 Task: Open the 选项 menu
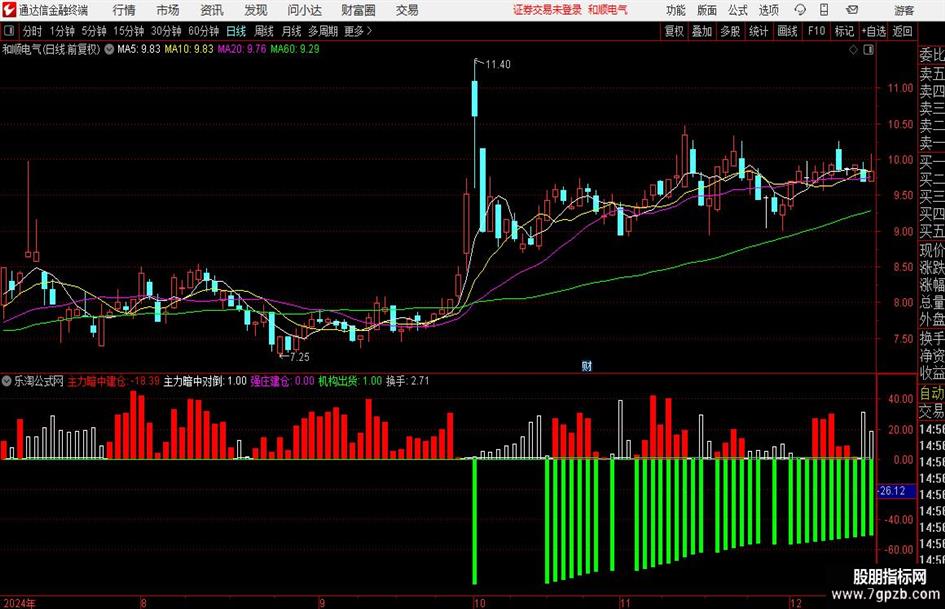point(768,10)
